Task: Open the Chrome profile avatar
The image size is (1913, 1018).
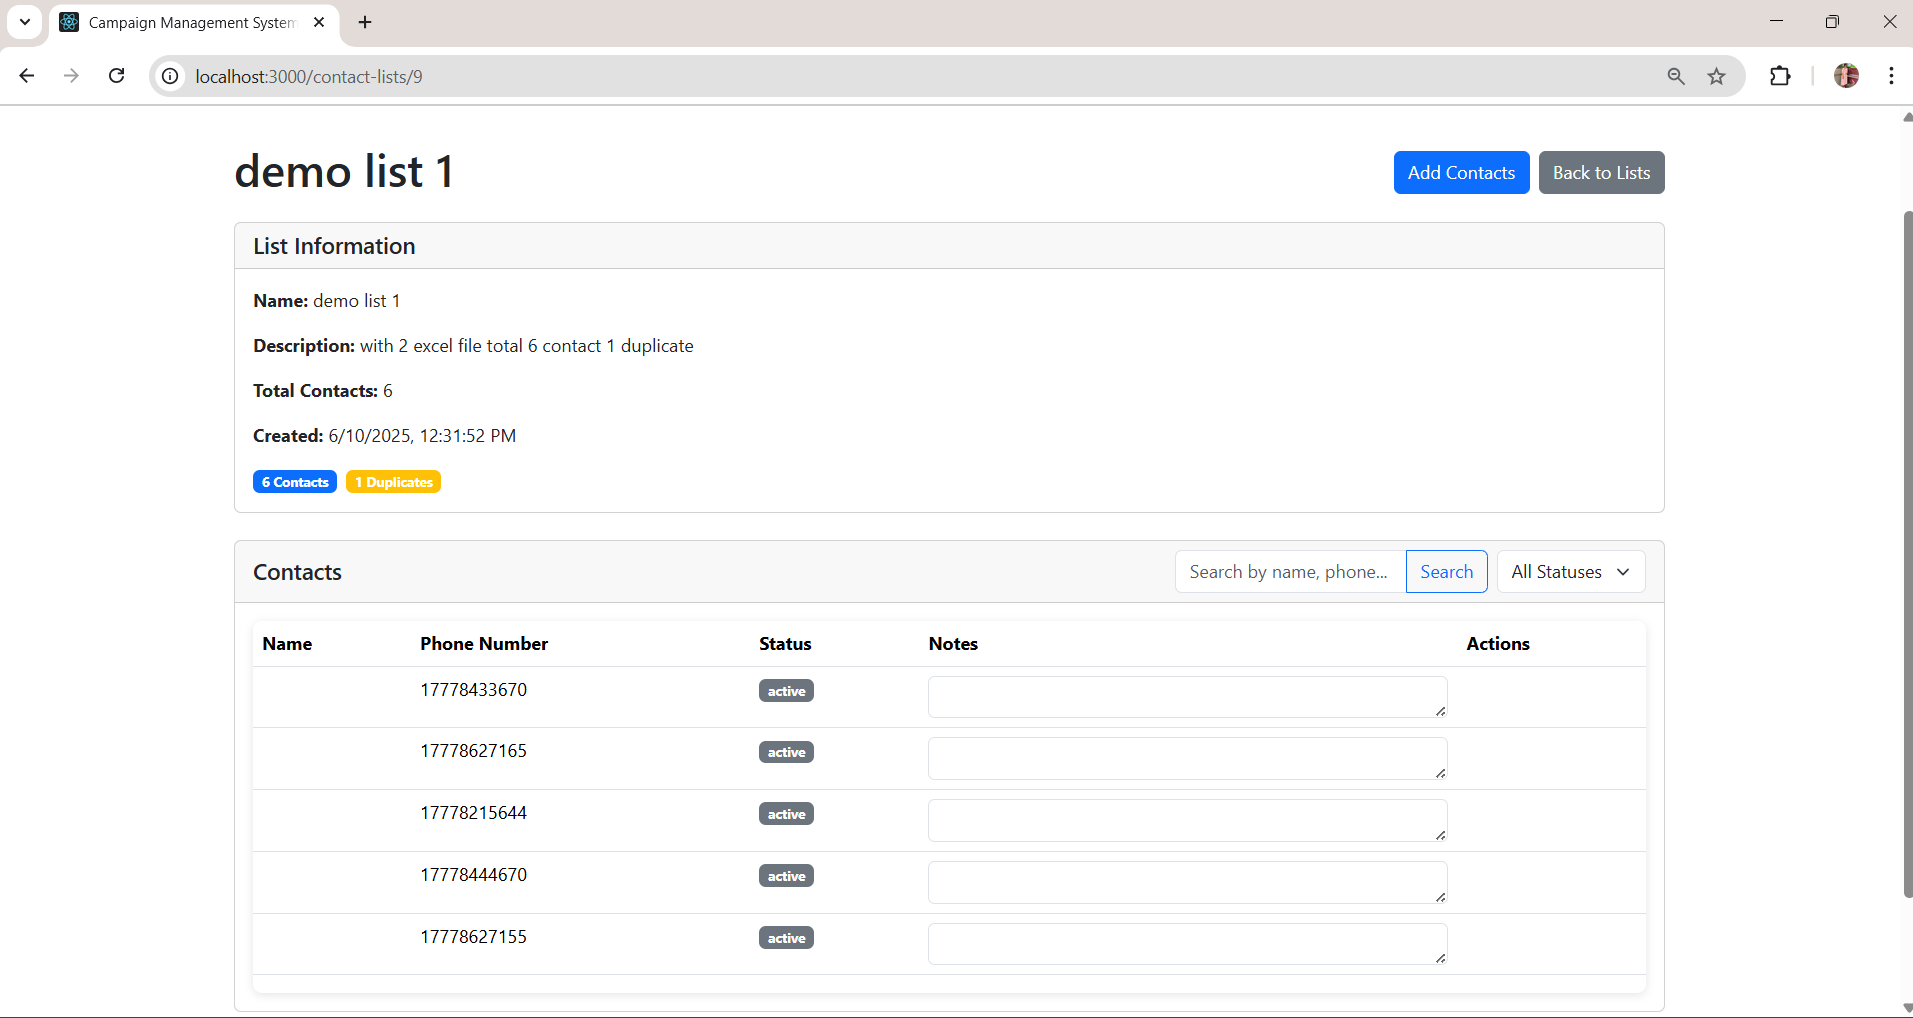Action: (x=1846, y=76)
